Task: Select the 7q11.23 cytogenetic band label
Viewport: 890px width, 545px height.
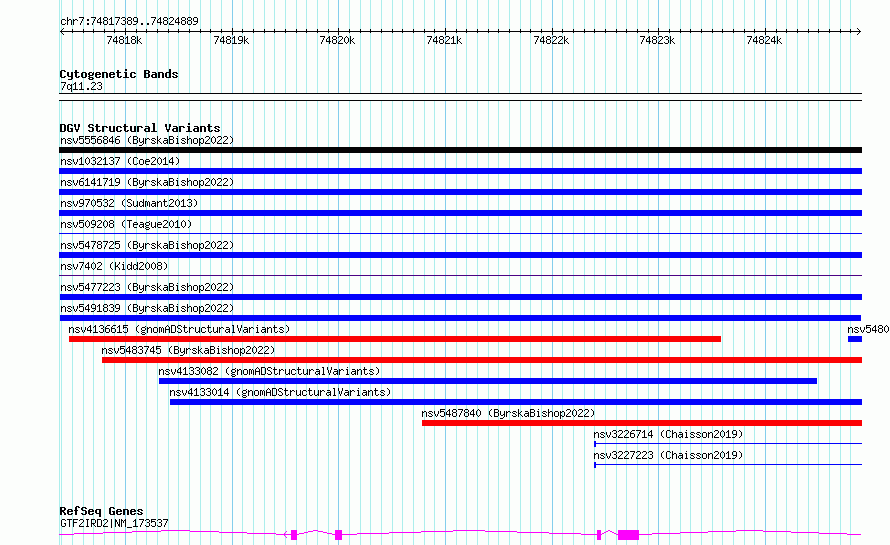Action: point(81,86)
